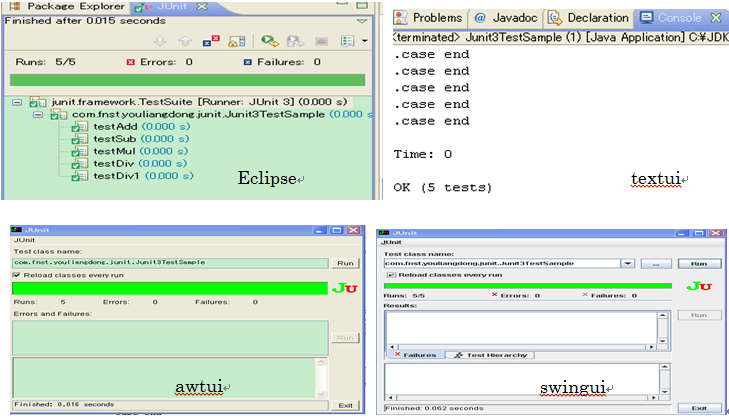Click the Exit button in swingui window

(699, 408)
